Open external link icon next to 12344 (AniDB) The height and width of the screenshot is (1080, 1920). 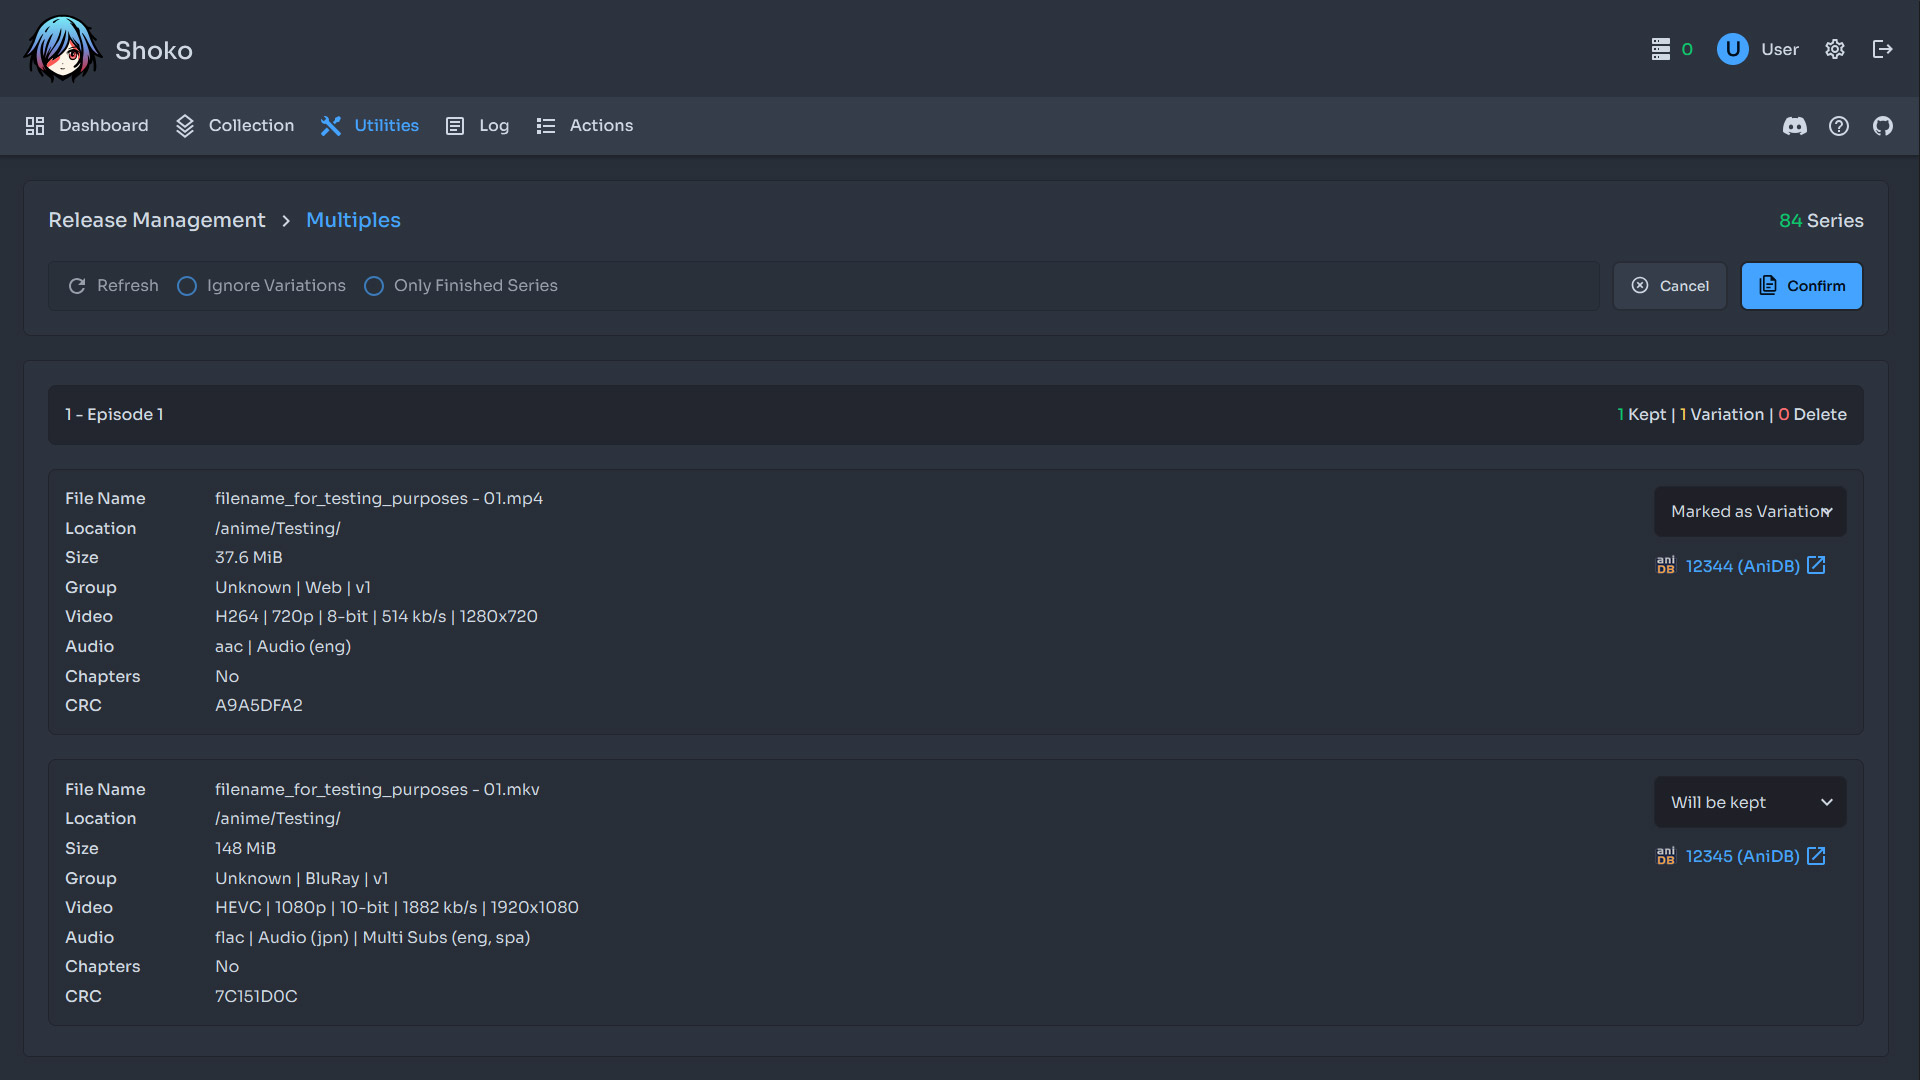[x=1816, y=565]
